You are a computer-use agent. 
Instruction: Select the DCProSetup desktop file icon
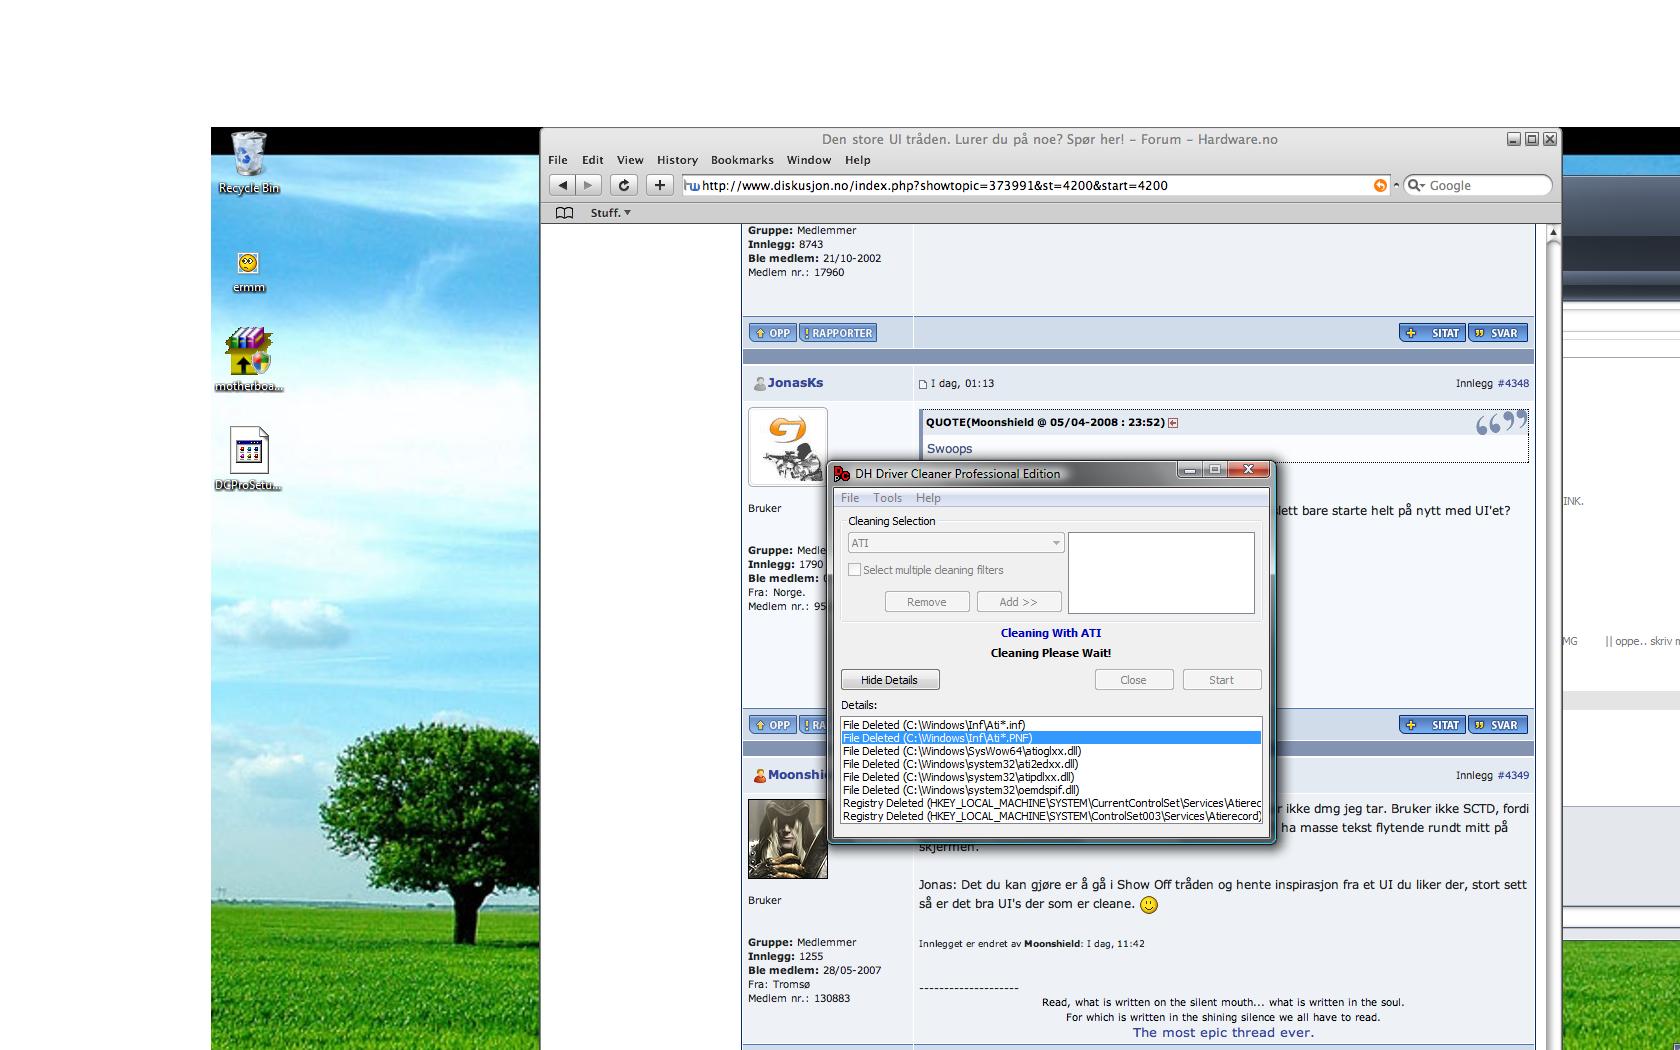click(x=249, y=460)
